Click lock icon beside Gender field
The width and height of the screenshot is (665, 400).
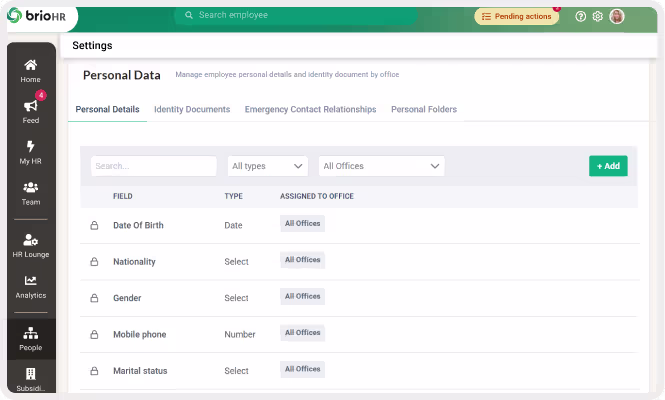(94, 298)
